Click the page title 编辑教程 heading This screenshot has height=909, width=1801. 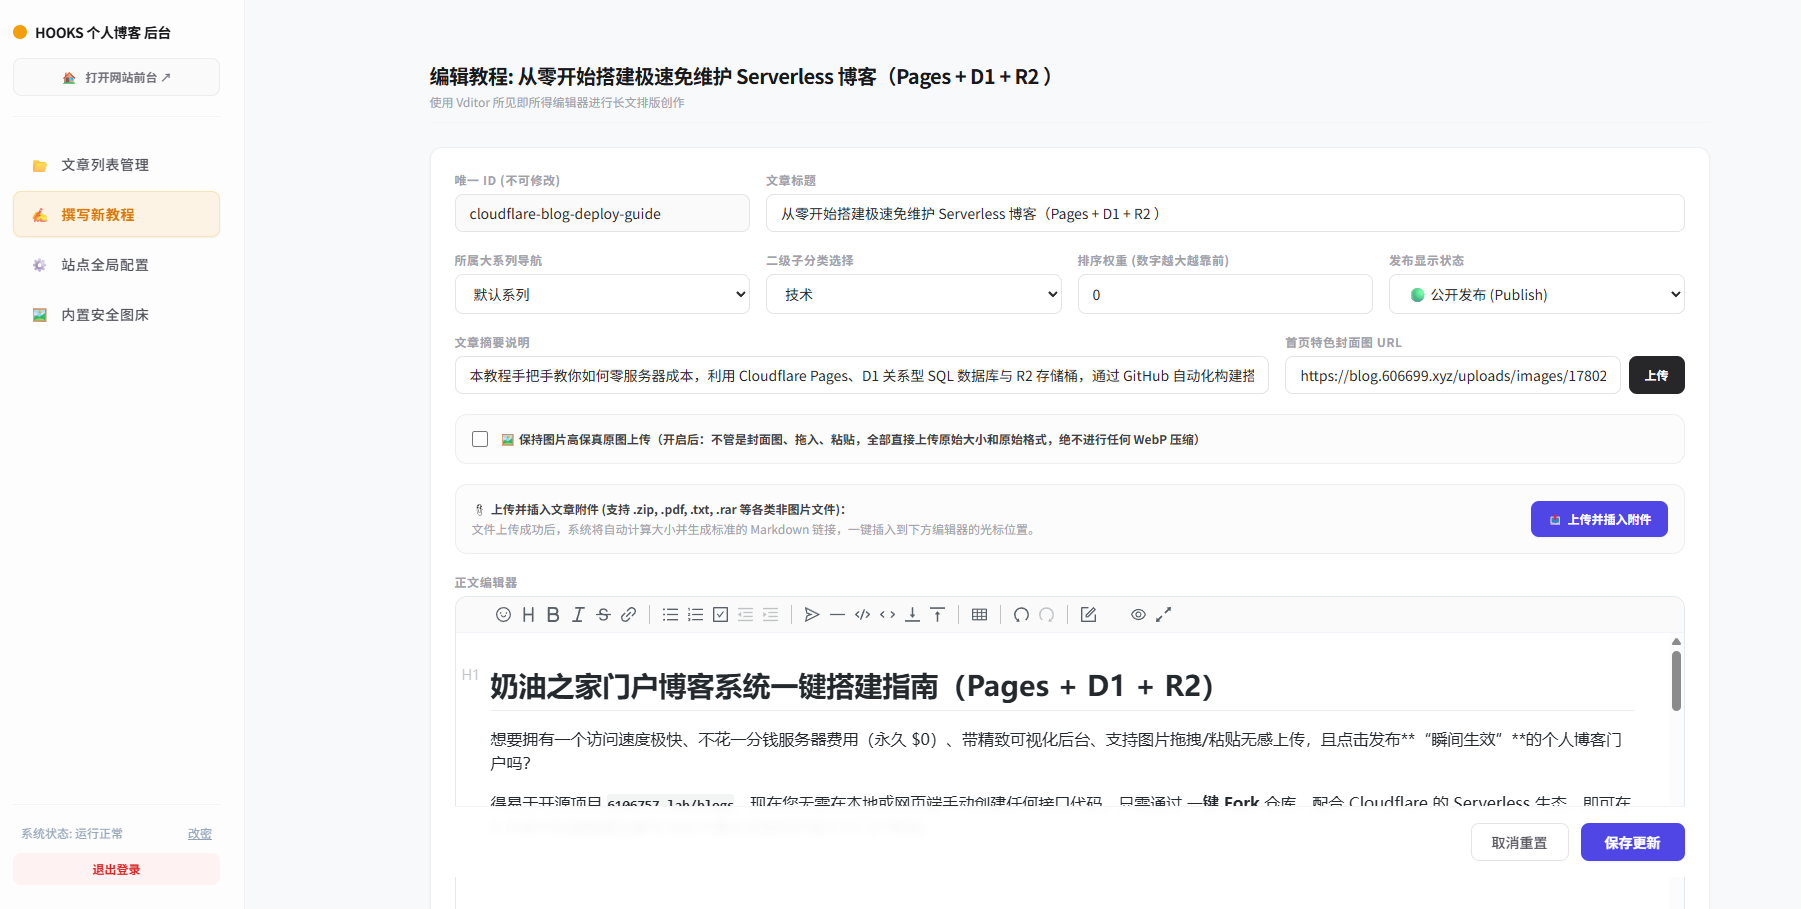741,77
